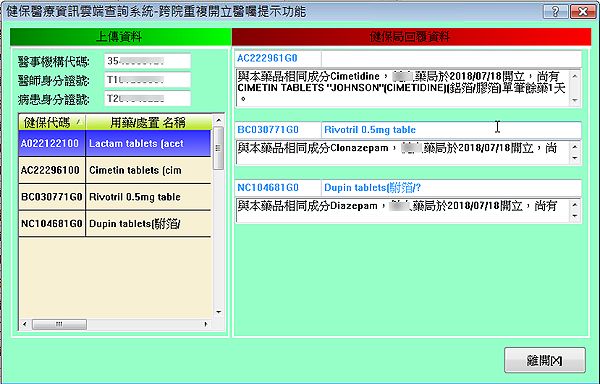600x384 pixels.
Task: Click down arrow in the Clonazepam message box
Action: pos(575,158)
